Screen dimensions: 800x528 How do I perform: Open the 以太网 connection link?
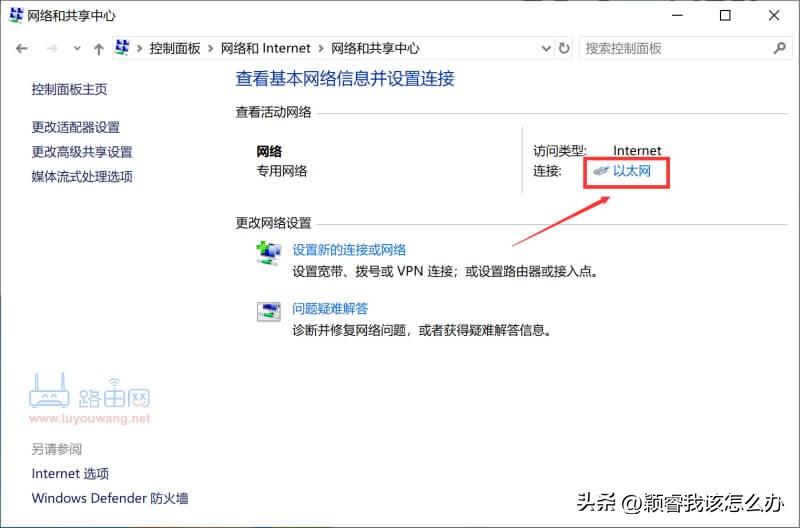tap(632, 170)
